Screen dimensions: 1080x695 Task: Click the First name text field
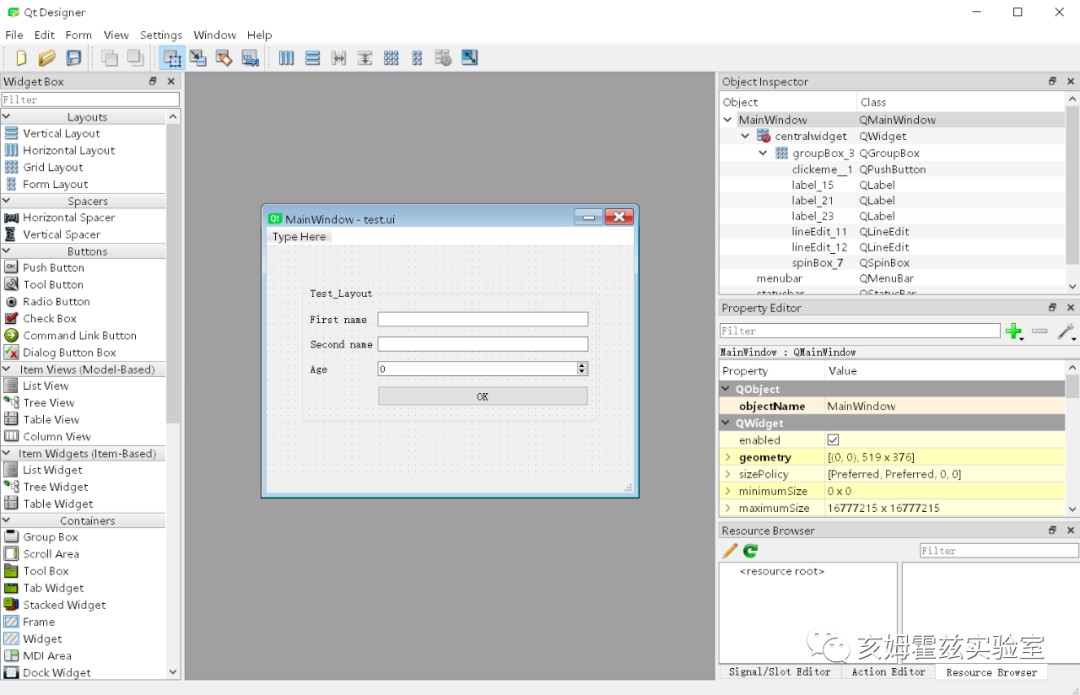(x=483, y=319)
